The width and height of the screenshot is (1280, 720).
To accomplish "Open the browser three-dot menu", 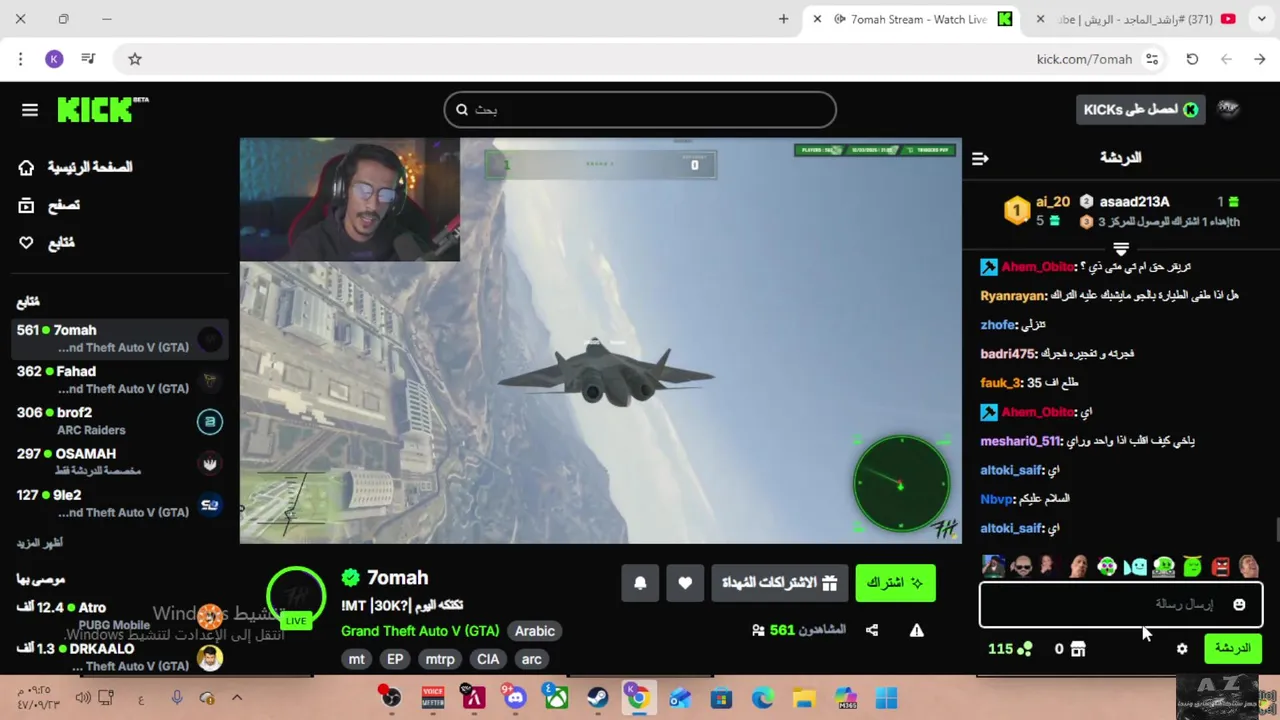I will pos(20,59).
